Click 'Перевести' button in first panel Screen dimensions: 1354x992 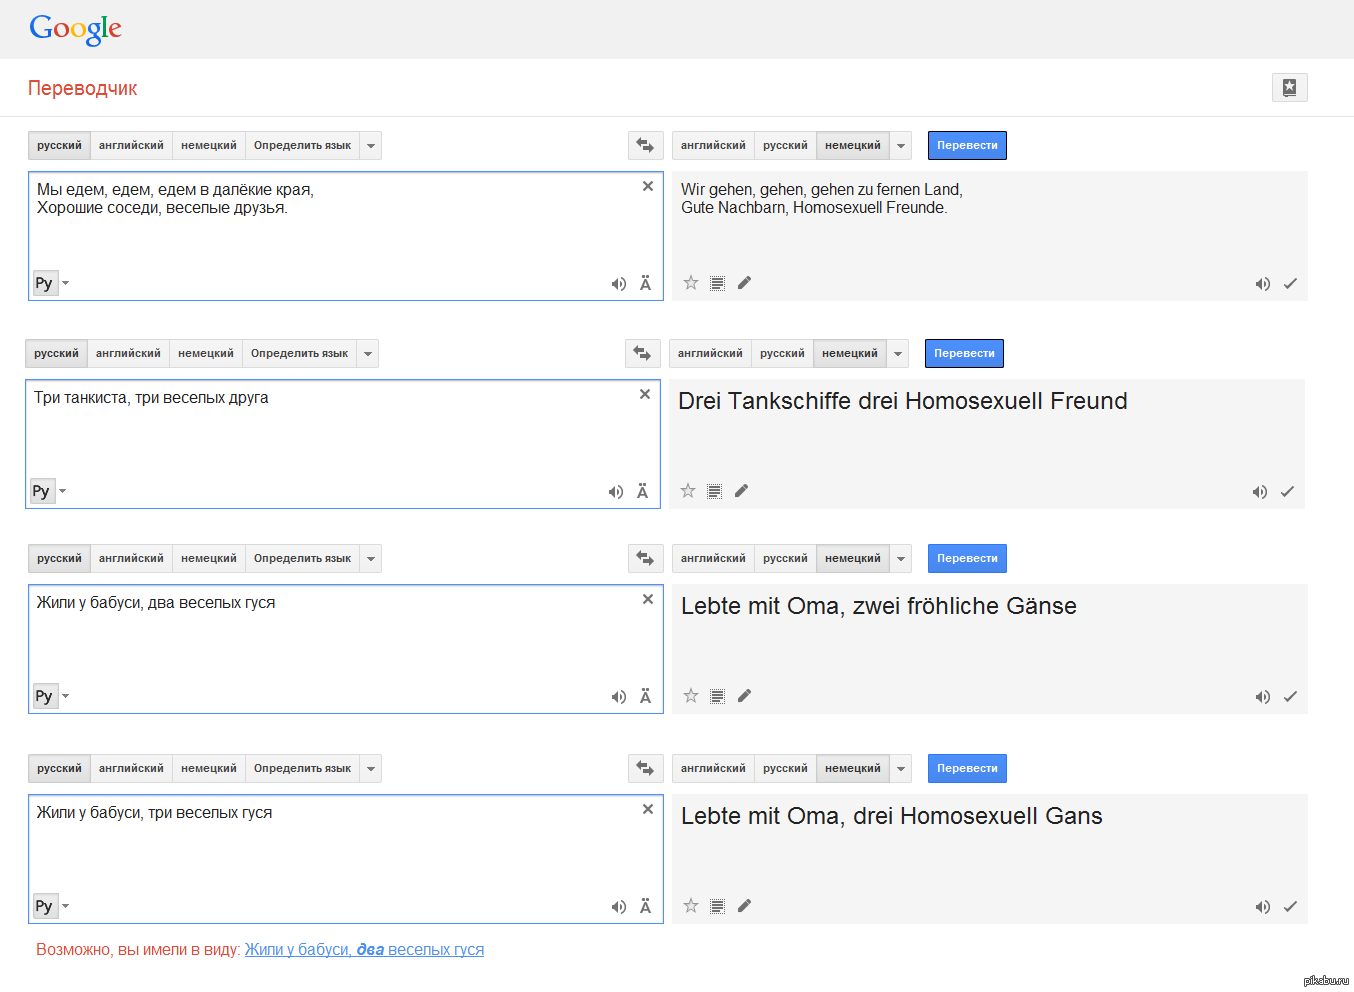967,146
